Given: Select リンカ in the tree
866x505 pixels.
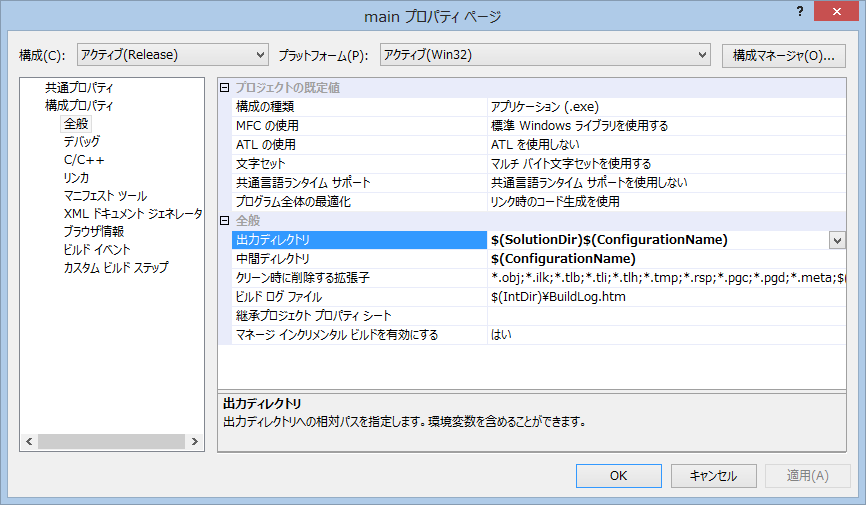Looking at the screenshot, I should (x=76, y=178).
